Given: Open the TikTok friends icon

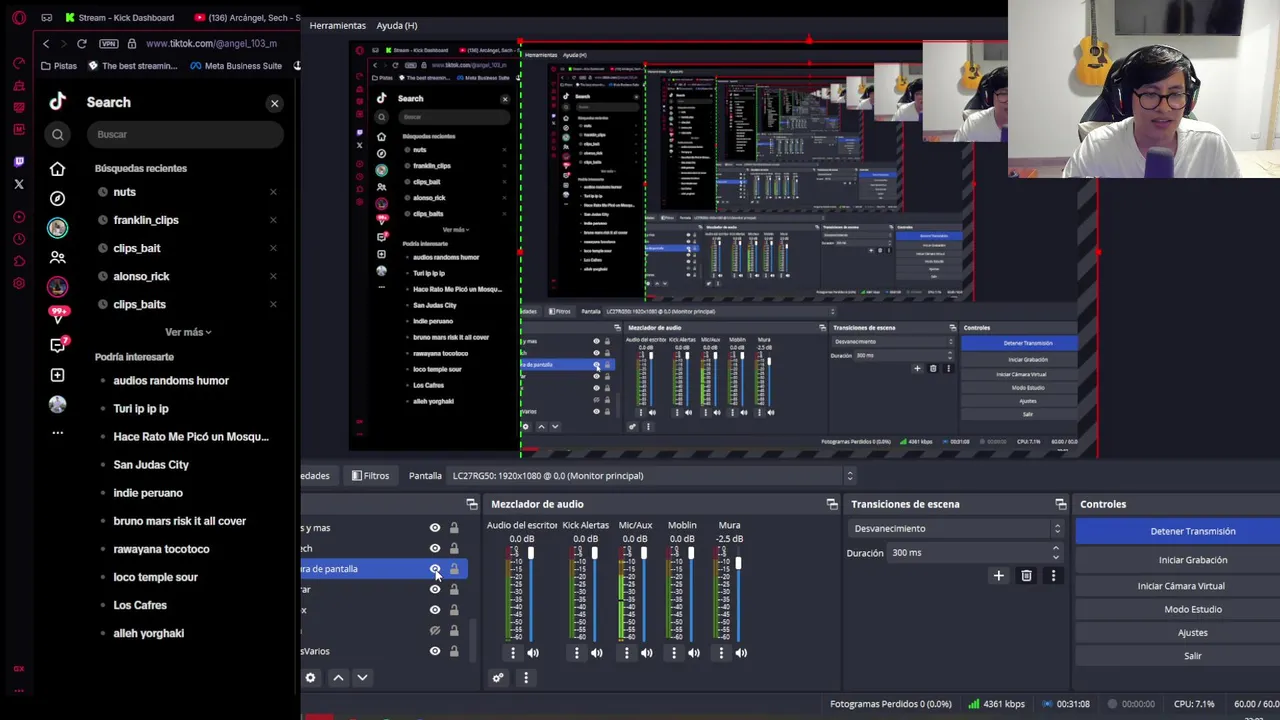Looking at the screenshot, I should [x=58, y=257].
